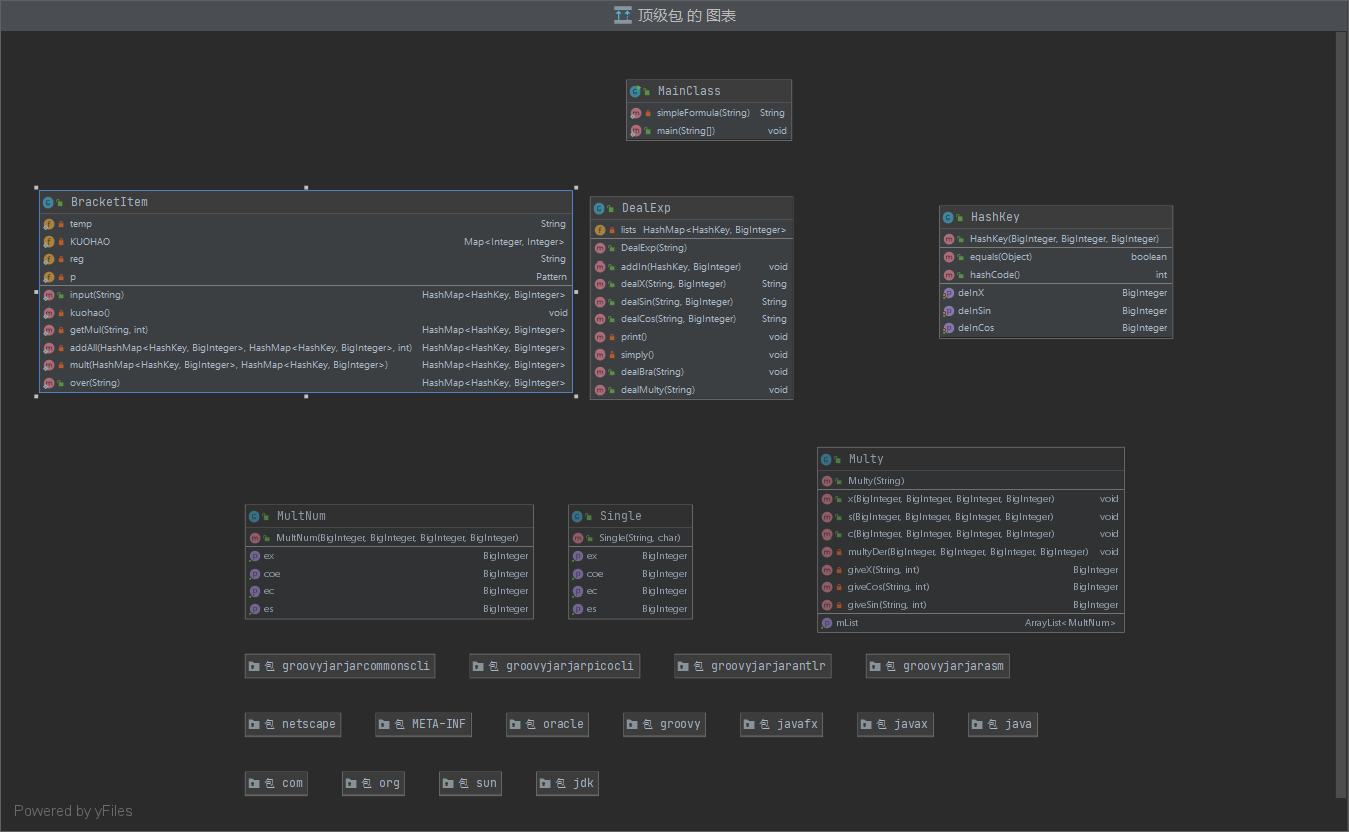Image resolution: width=1349 pixels, height=832 pixels.
Task: Select the KUOHAO field in BracketItem
Action: click(x=306, y=242)
